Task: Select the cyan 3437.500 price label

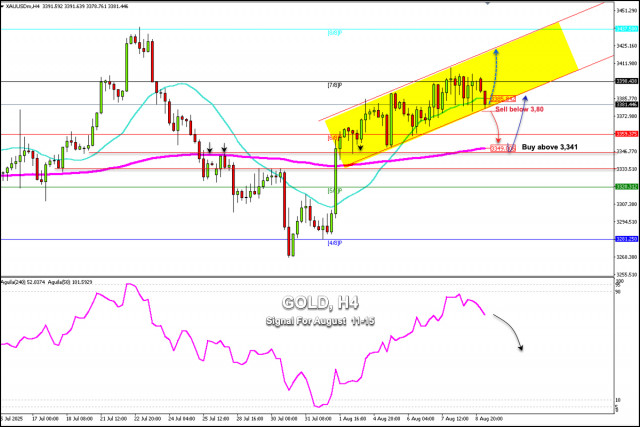Action: [627, 29]
